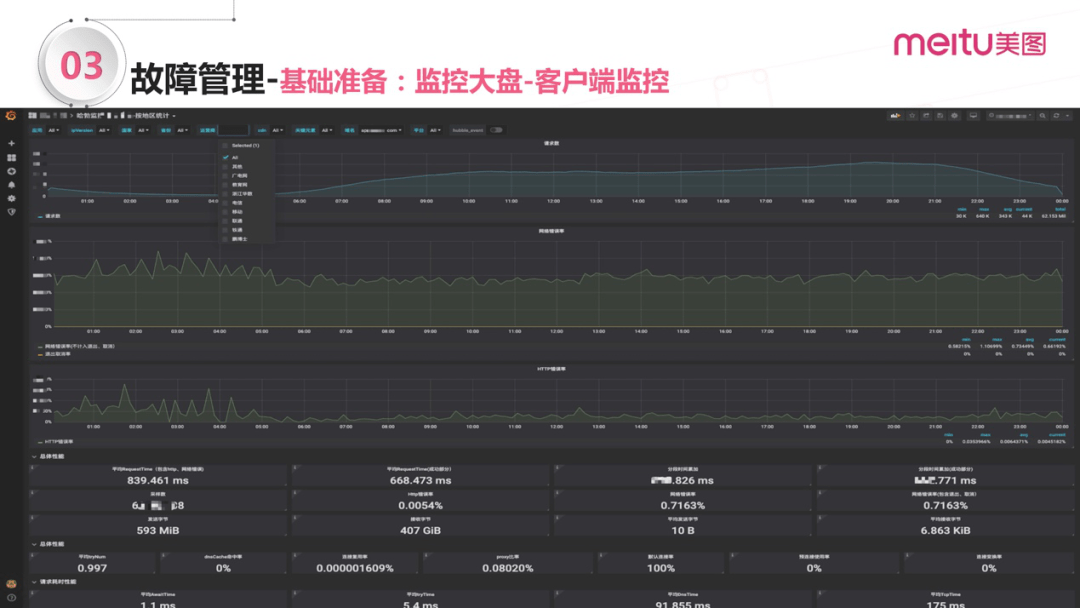
Task: Click the HTTP错误率 legend series color line
Action: tap(40, 442)
